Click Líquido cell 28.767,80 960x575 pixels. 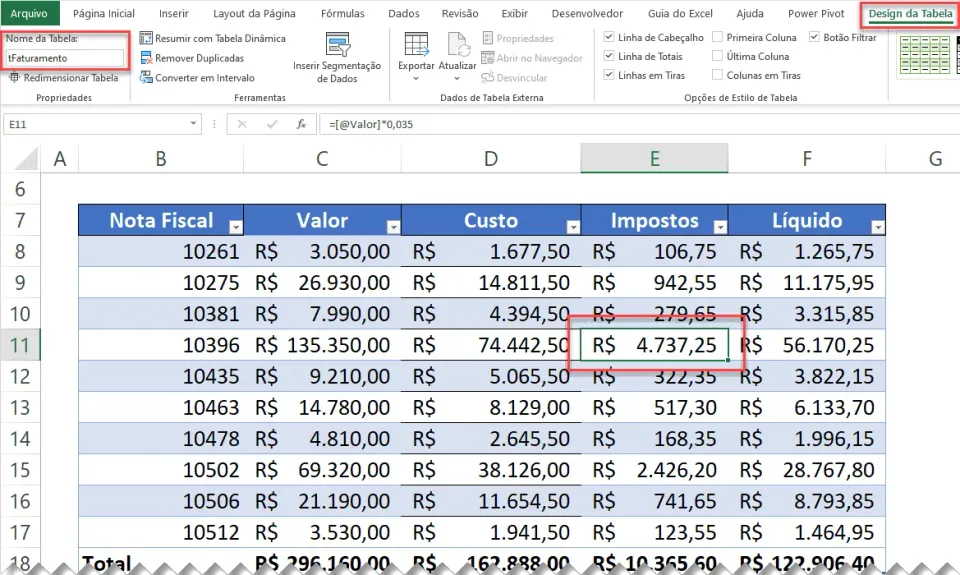tap(807, 470)
